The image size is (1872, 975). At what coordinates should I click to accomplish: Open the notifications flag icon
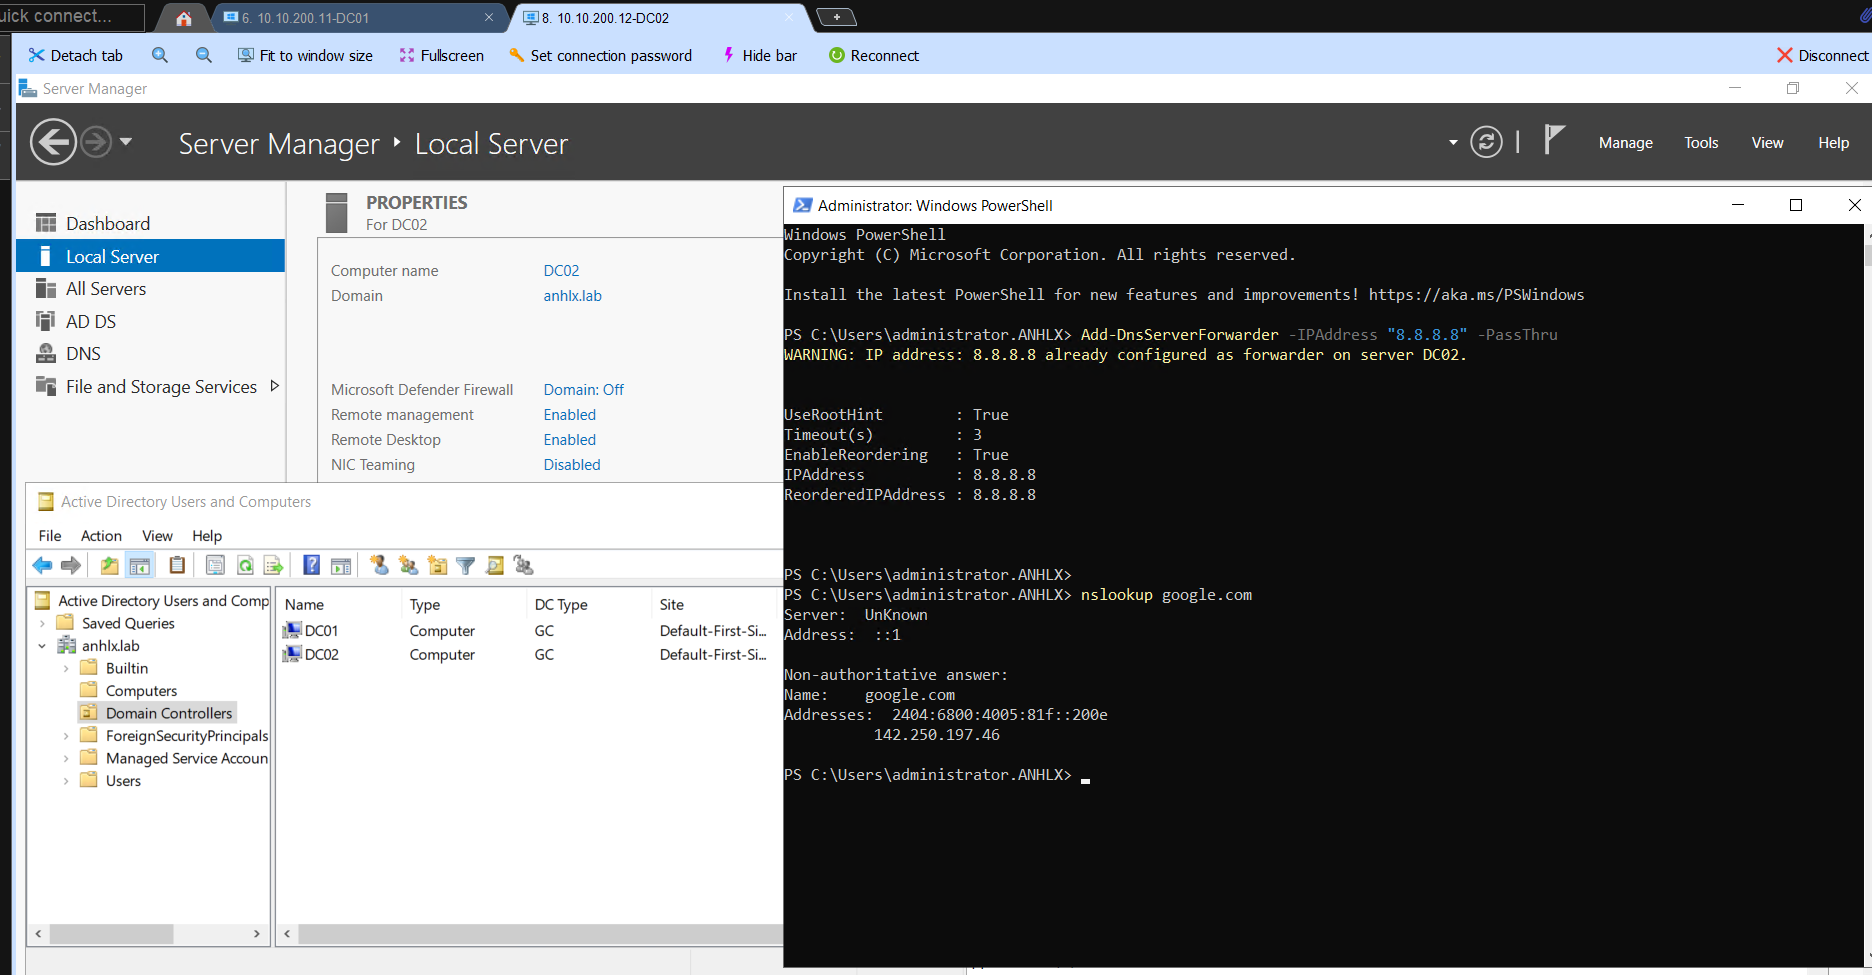1554,140
